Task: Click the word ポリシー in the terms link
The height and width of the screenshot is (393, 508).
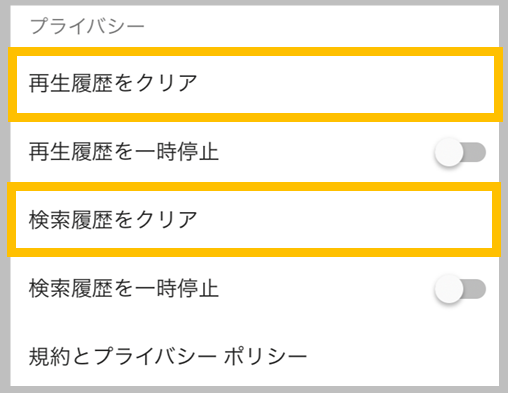Action: [x=265, y=356]
